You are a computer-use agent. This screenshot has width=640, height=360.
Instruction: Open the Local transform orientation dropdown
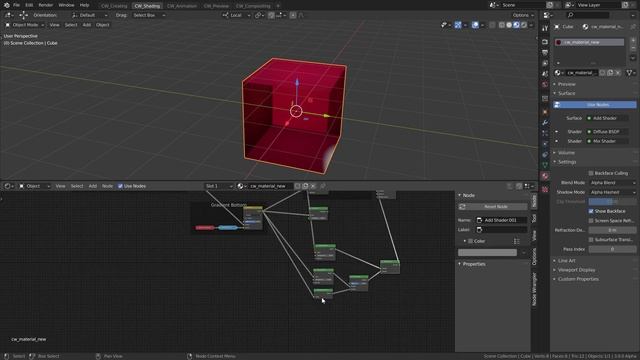[236, 15]
